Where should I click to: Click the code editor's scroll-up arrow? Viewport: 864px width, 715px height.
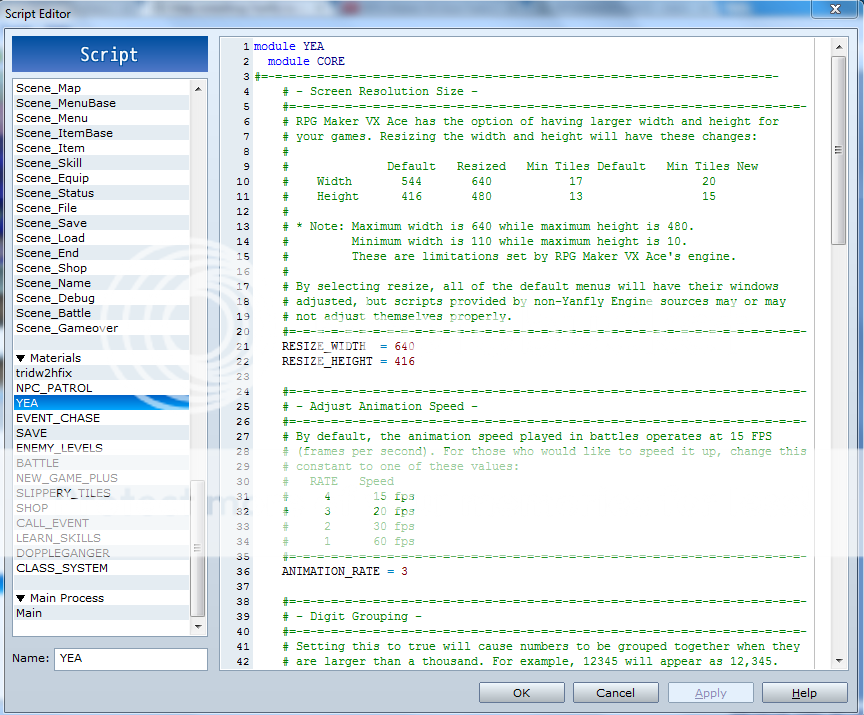[x=839, y=47]
